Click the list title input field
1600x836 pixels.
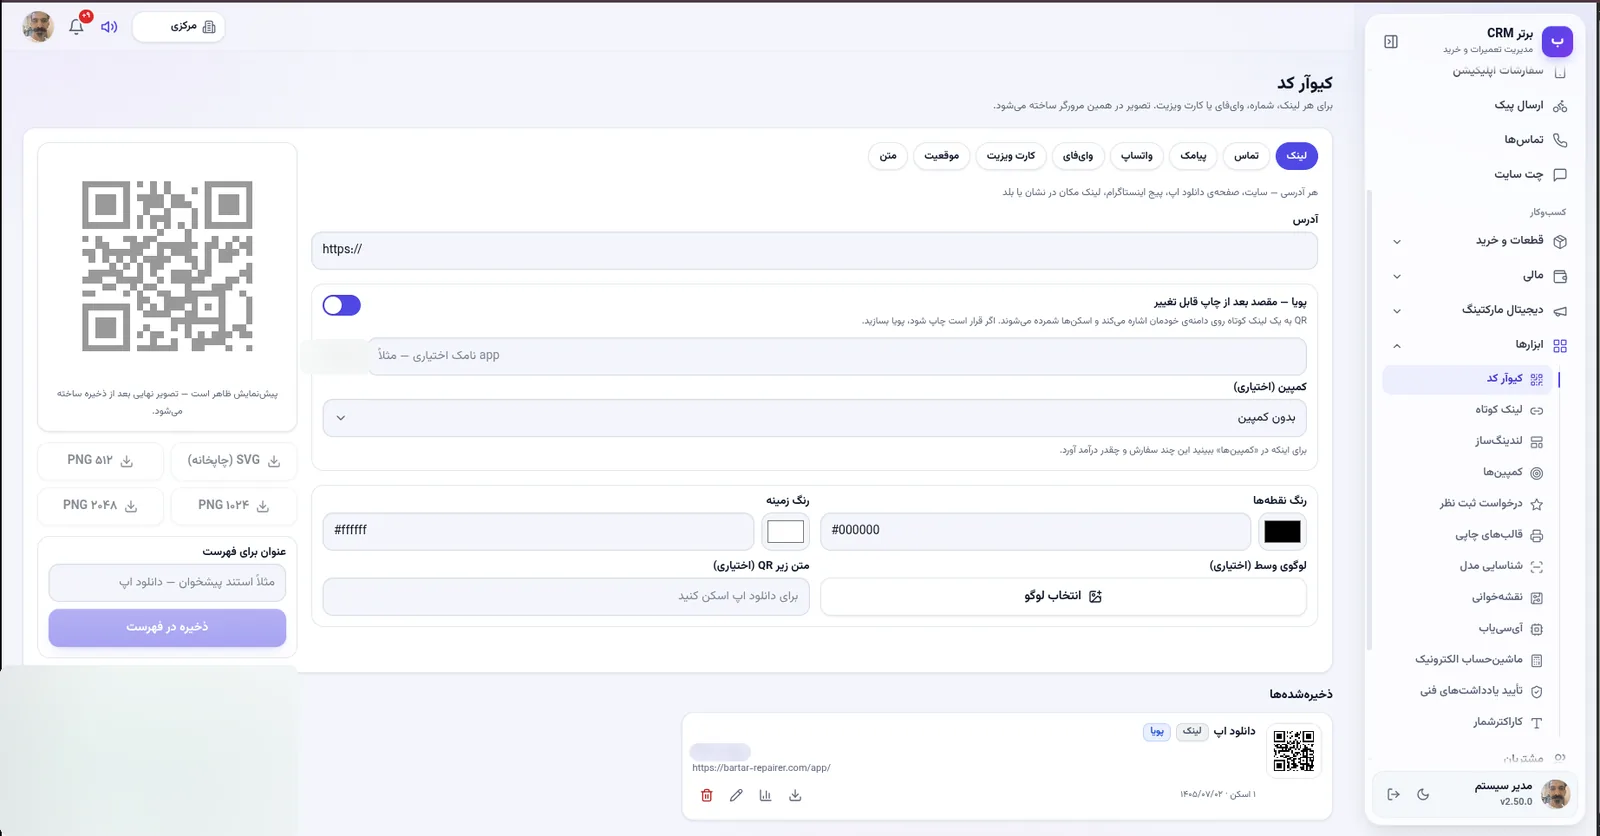coord(167,583)
